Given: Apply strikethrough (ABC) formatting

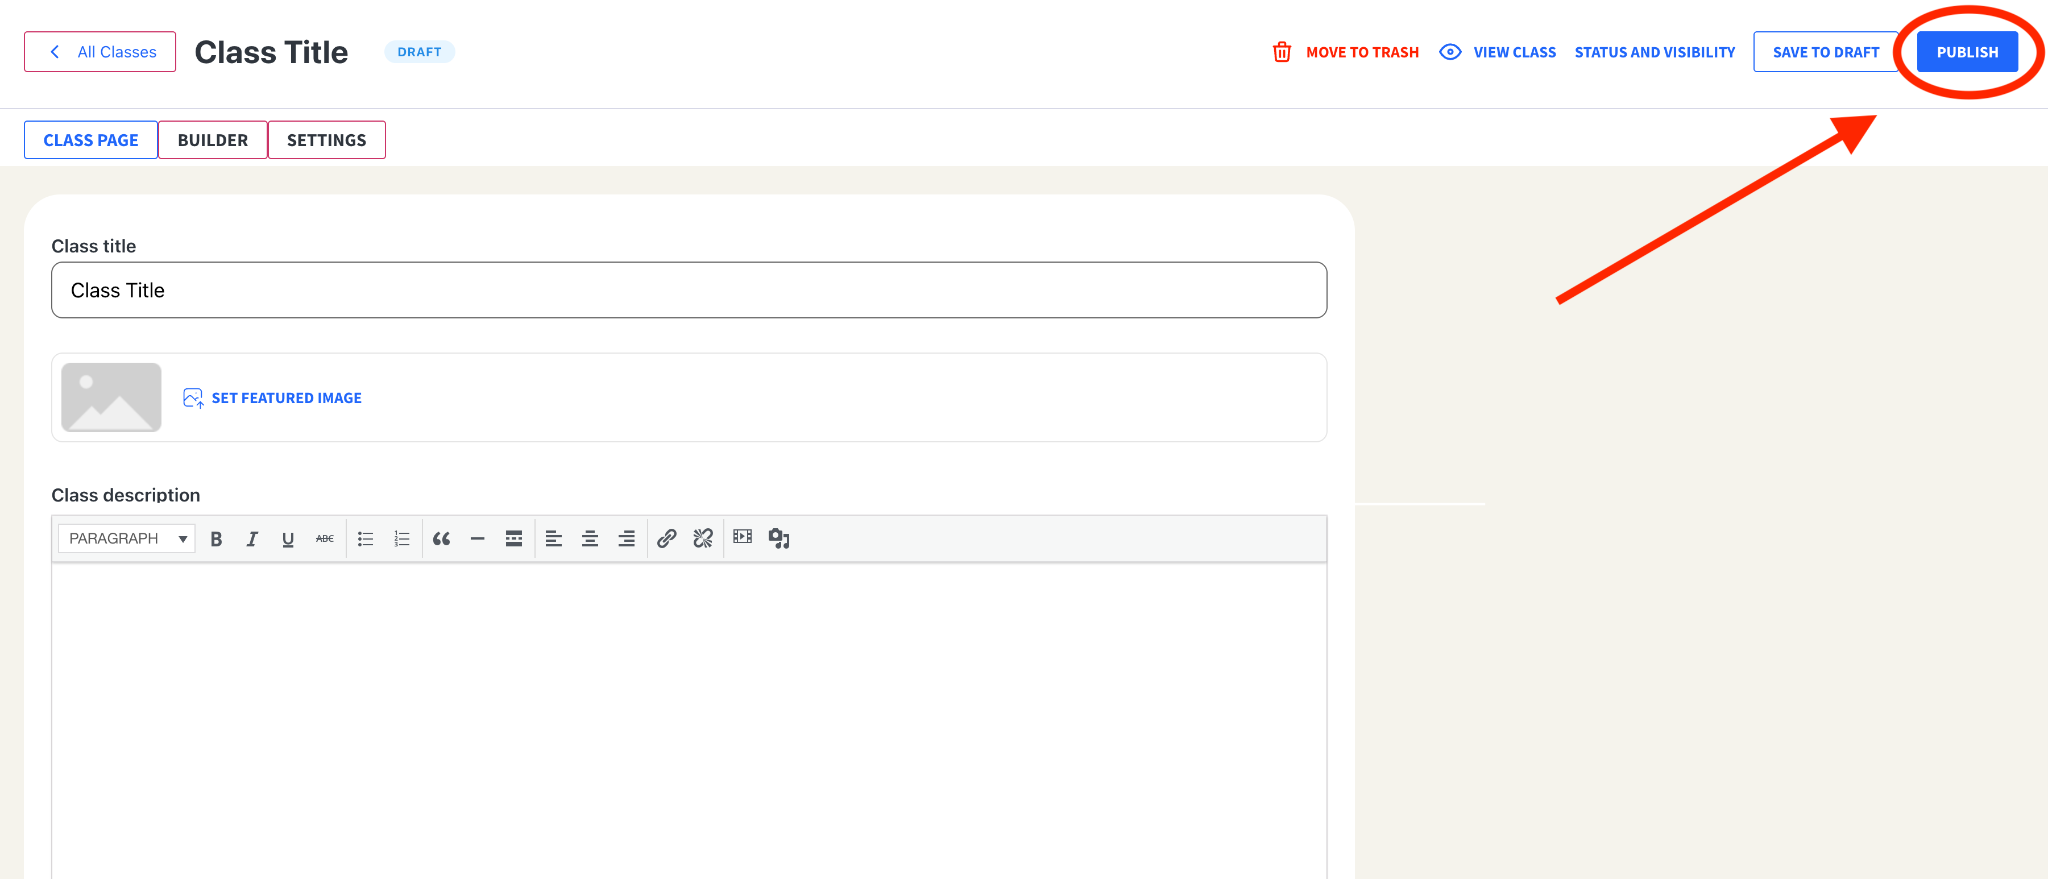Looking at the screenshot, I should [325, 539].
